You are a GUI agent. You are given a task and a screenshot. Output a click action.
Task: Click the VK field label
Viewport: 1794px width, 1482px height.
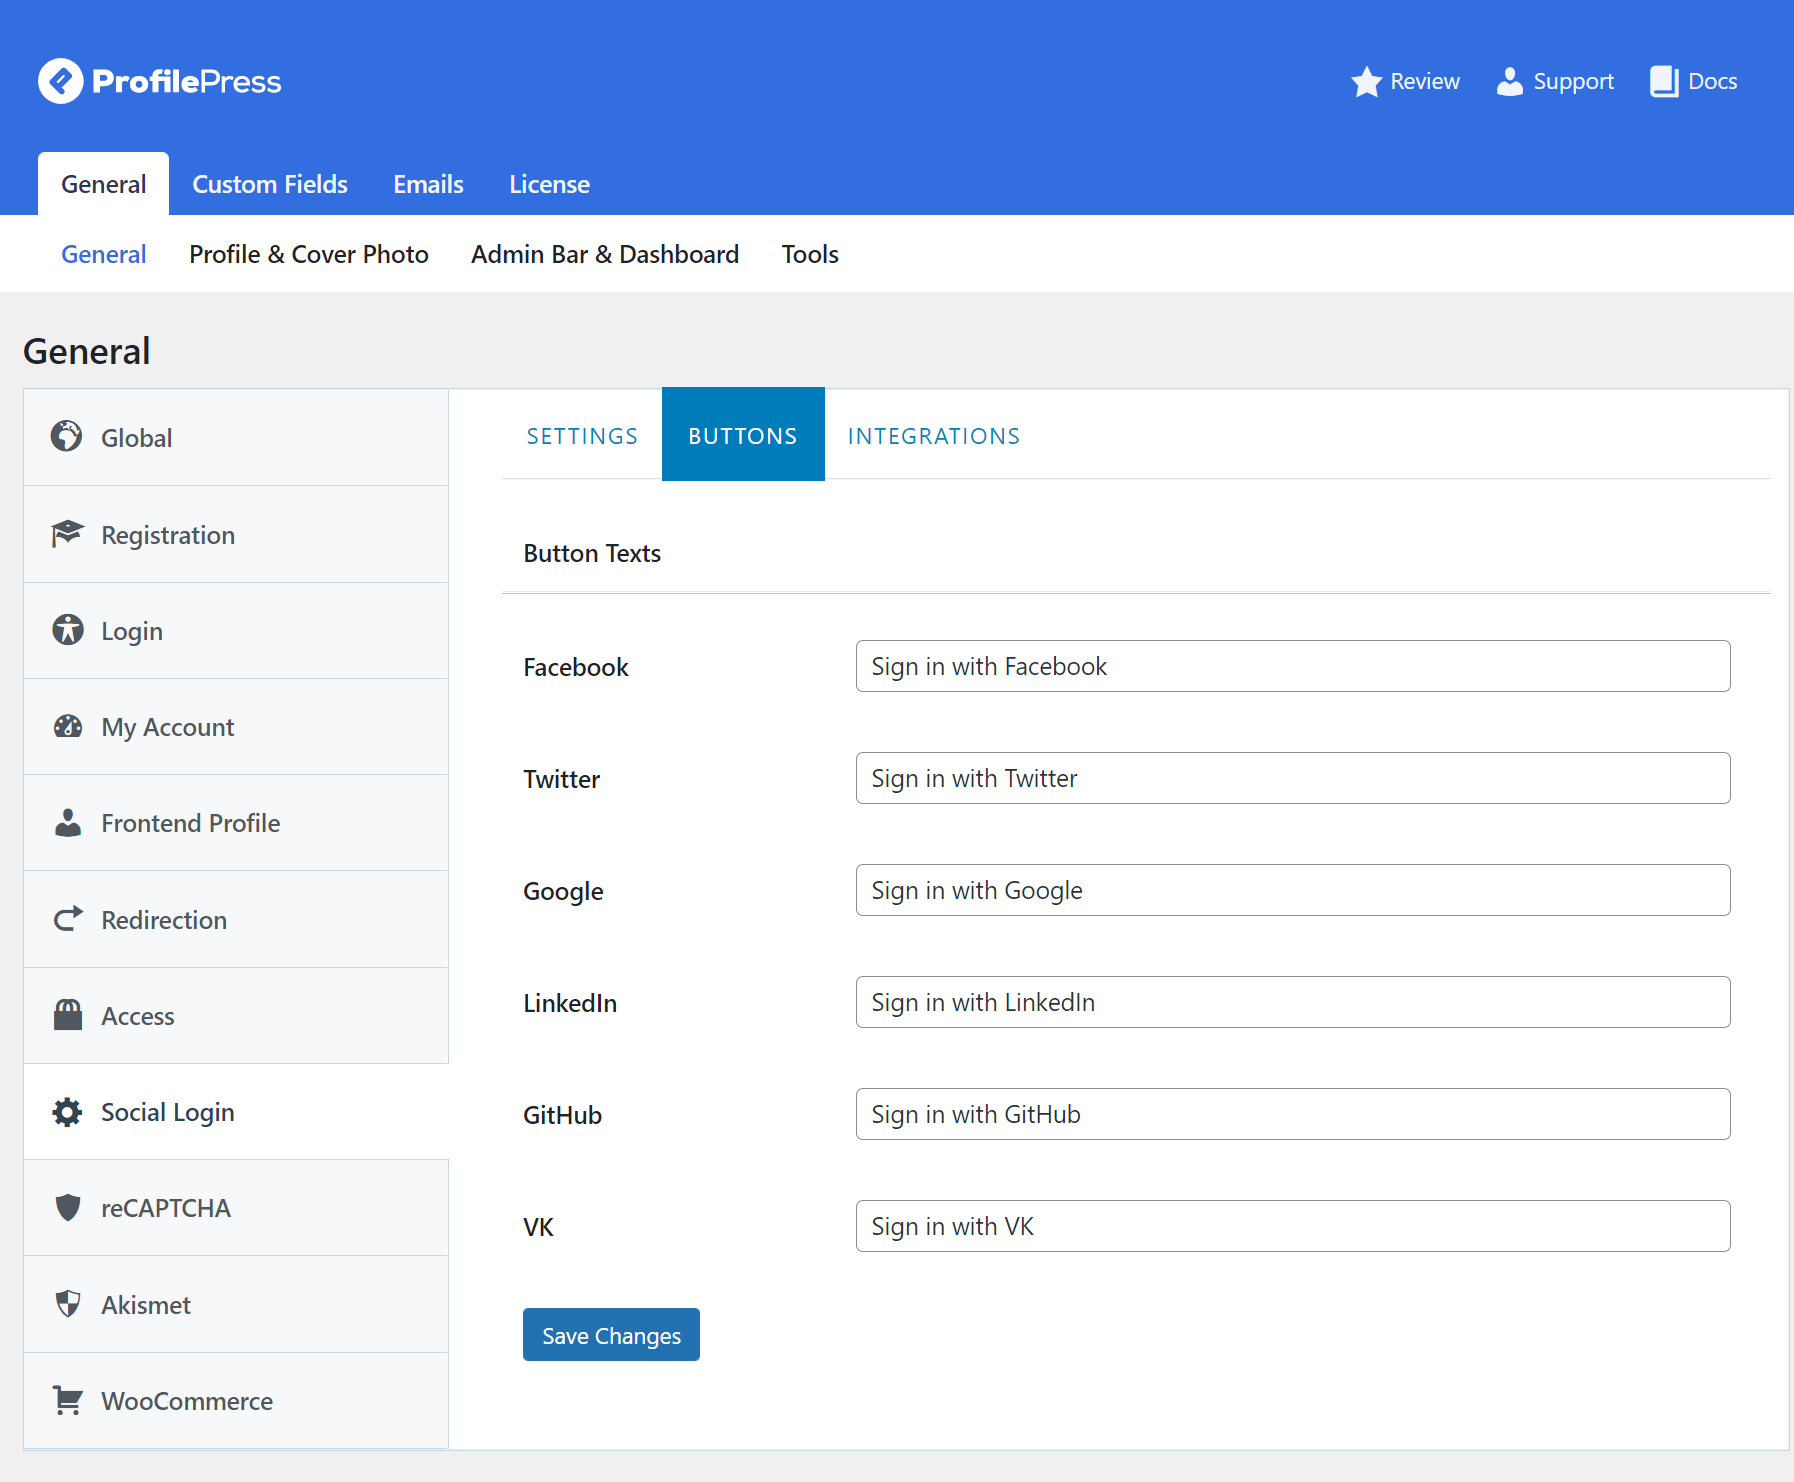click(x=538, y=1227)
